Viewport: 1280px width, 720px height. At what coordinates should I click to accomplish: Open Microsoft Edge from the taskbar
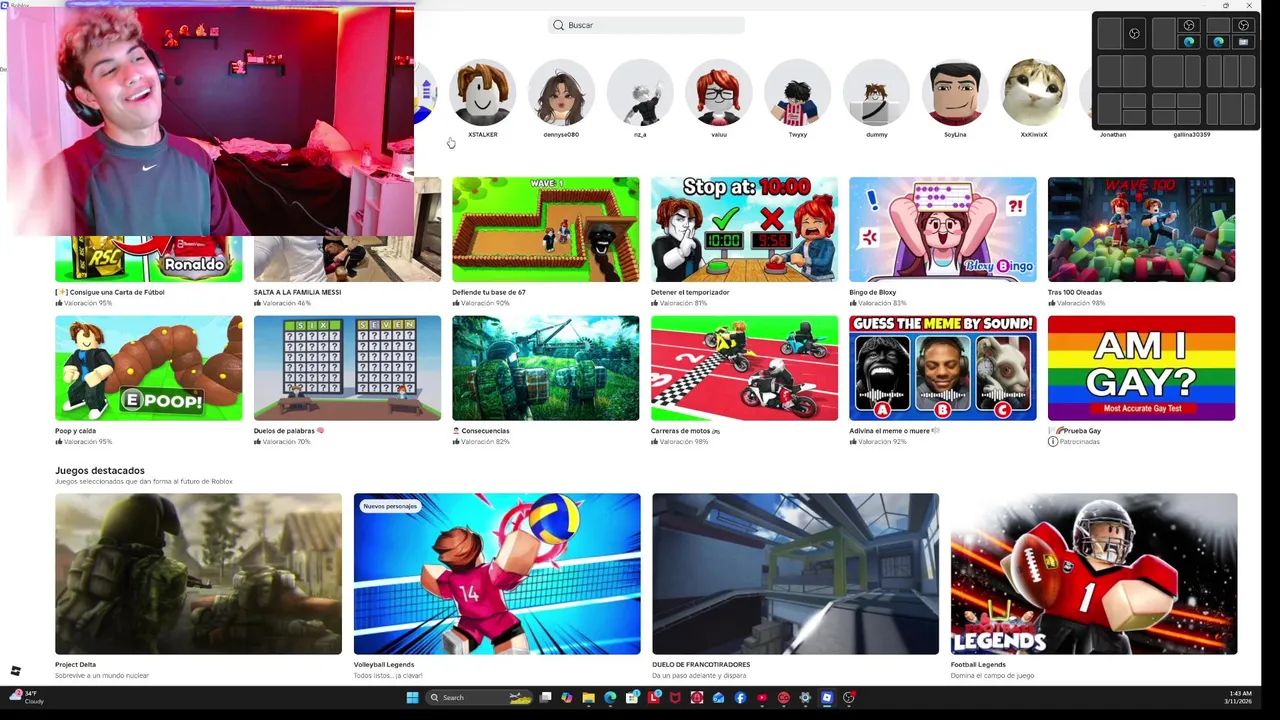point(610,697)
